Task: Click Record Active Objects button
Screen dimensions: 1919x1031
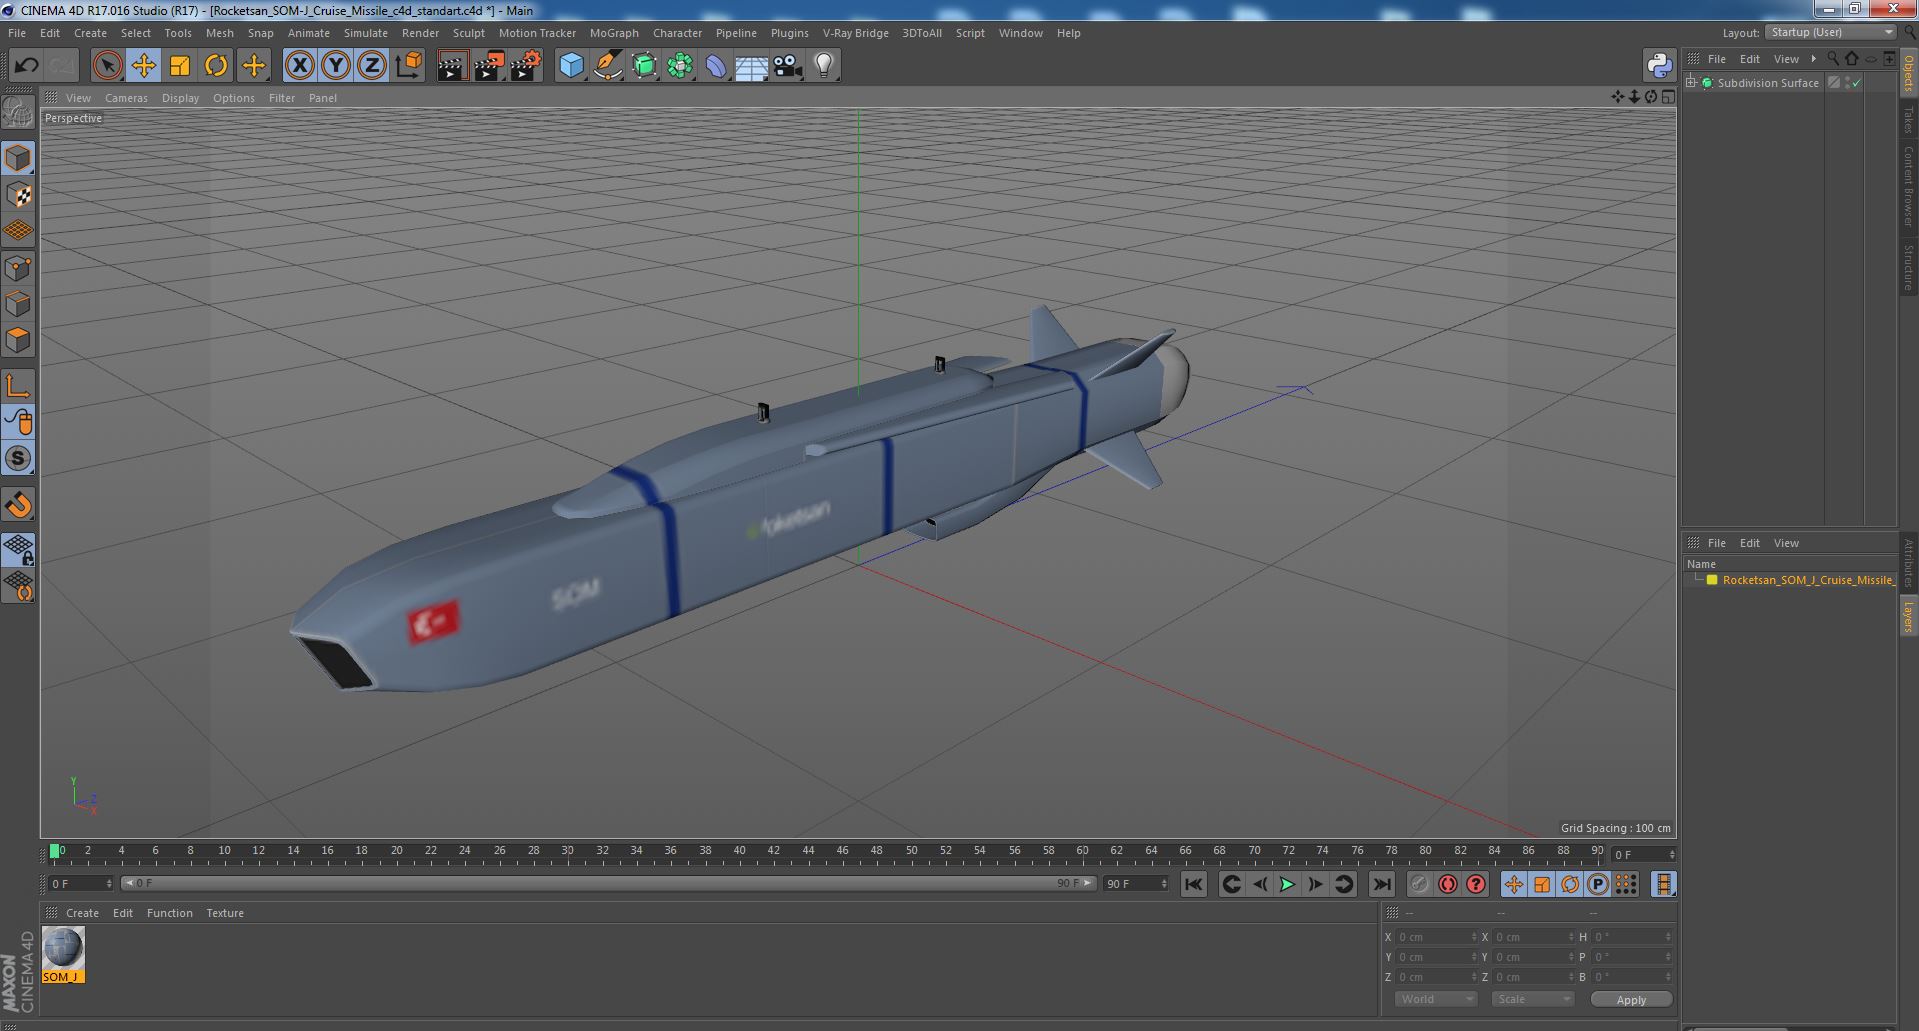Action: (1419, 884)
